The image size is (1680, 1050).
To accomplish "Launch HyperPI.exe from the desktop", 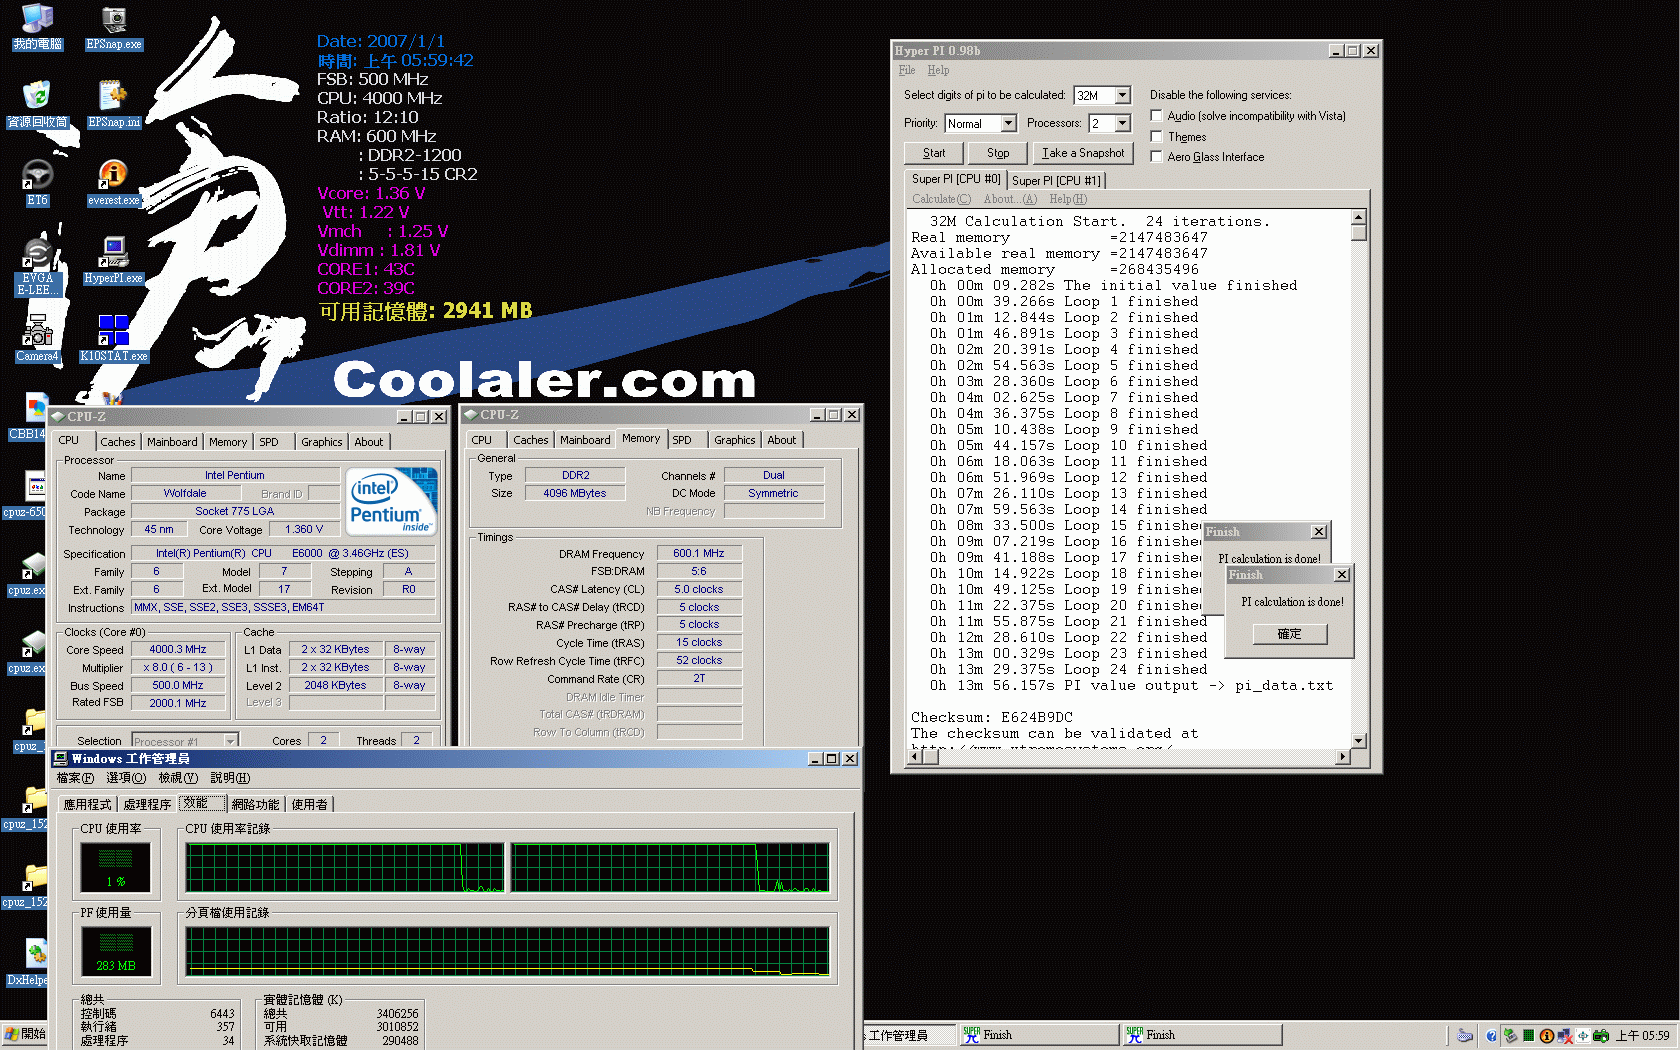I will (x=114, y=261).
